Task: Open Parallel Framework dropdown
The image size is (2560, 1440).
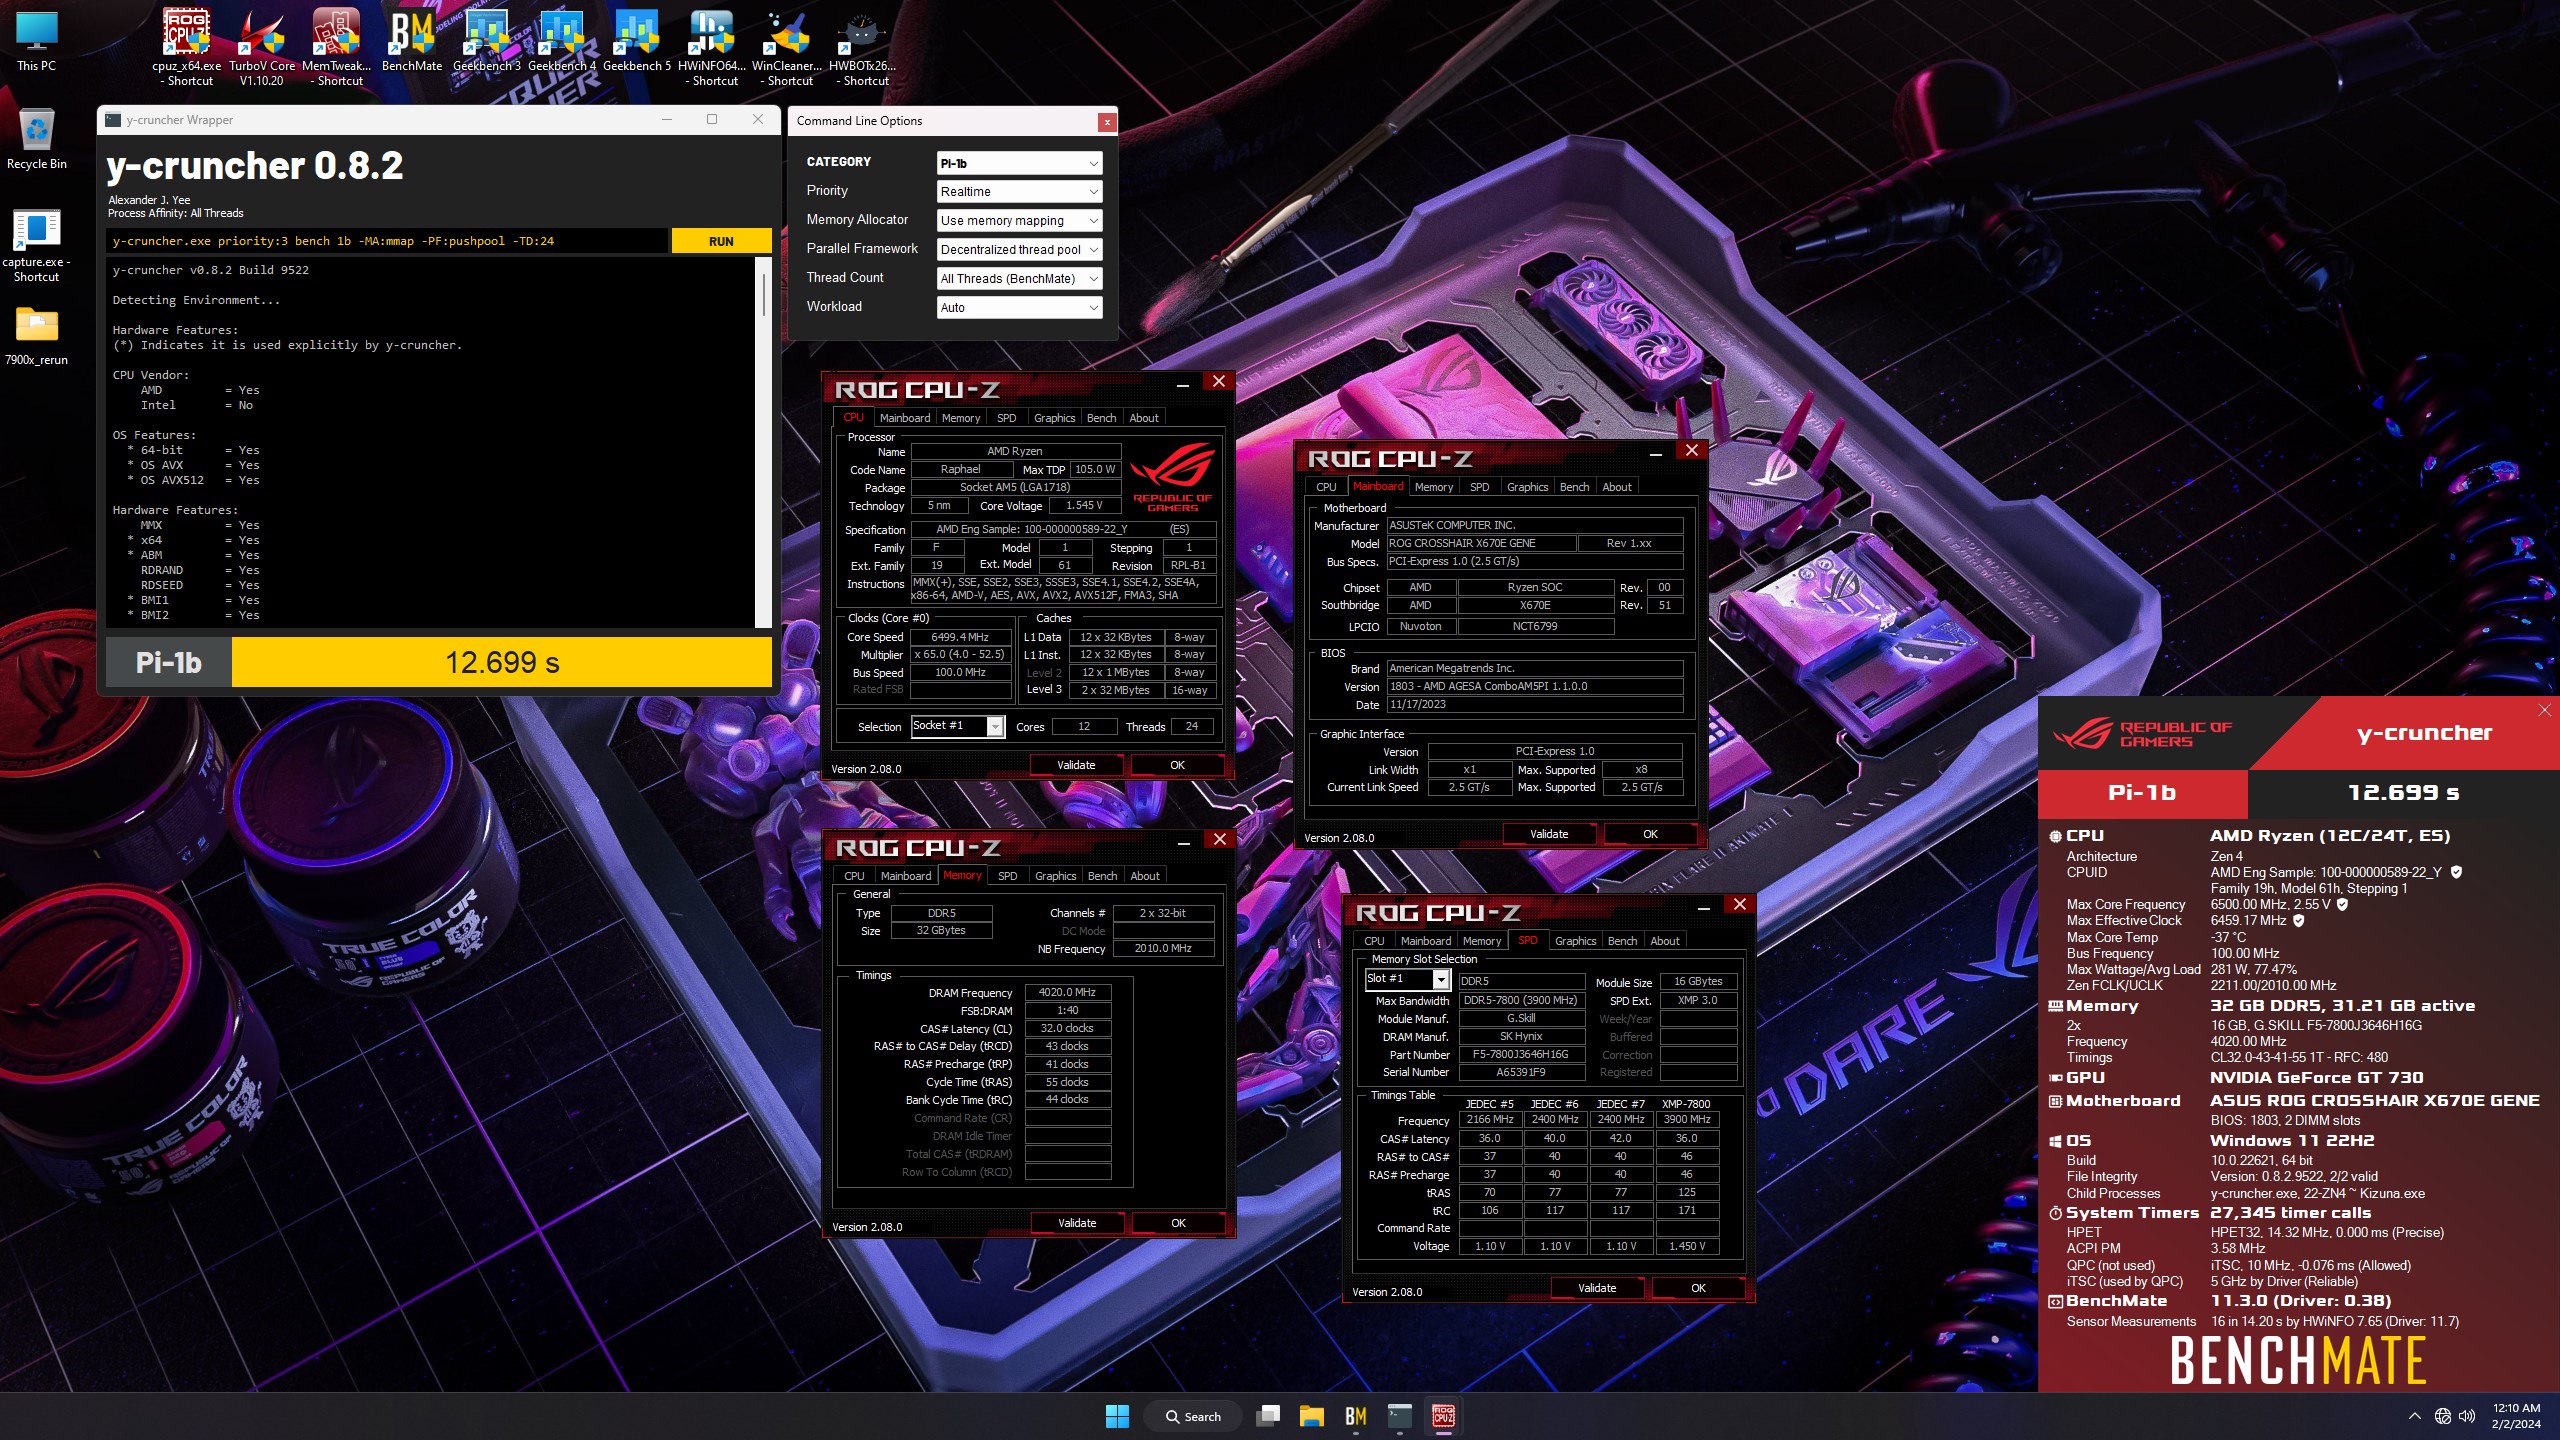Action: 1019,250
